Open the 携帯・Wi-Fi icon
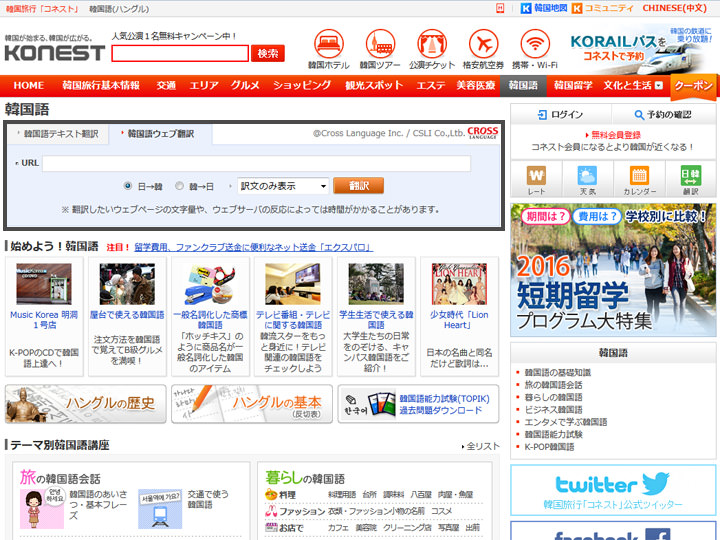 coord(535,44)
